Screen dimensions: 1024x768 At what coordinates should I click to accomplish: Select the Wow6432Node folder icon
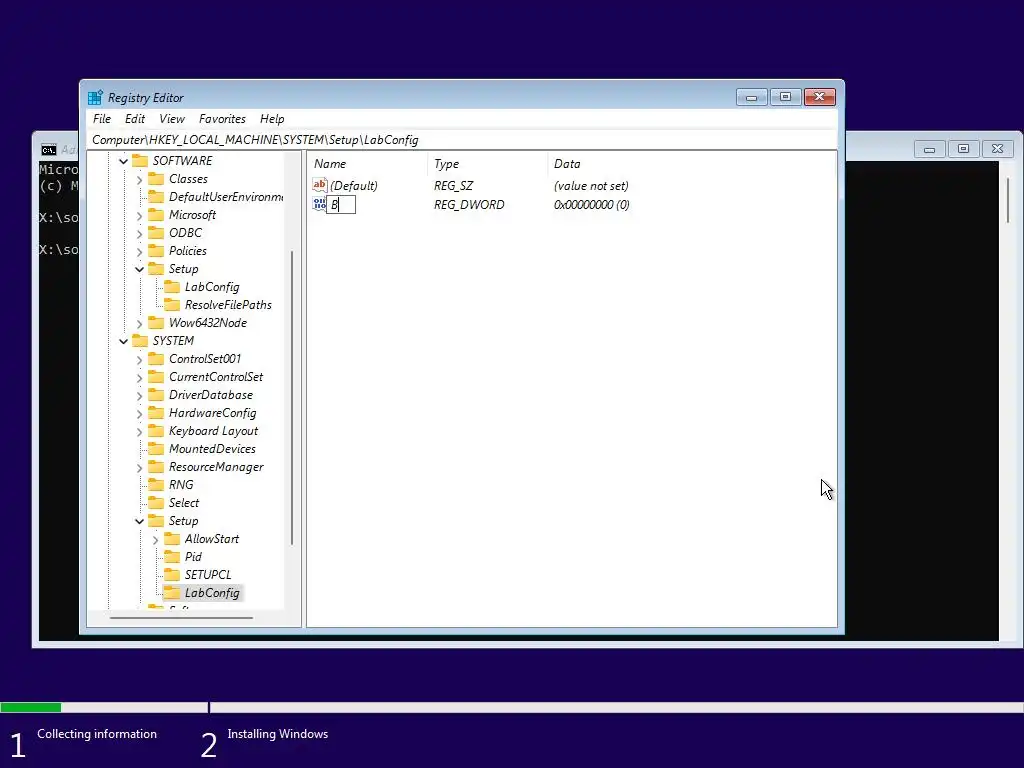(156, 323)
